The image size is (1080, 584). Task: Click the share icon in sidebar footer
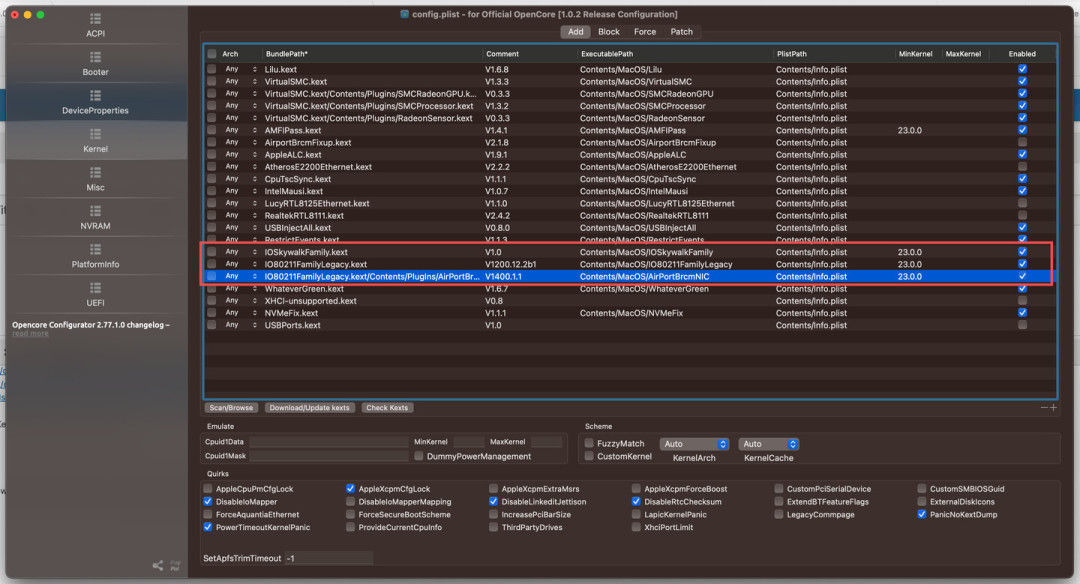point(158,565)
